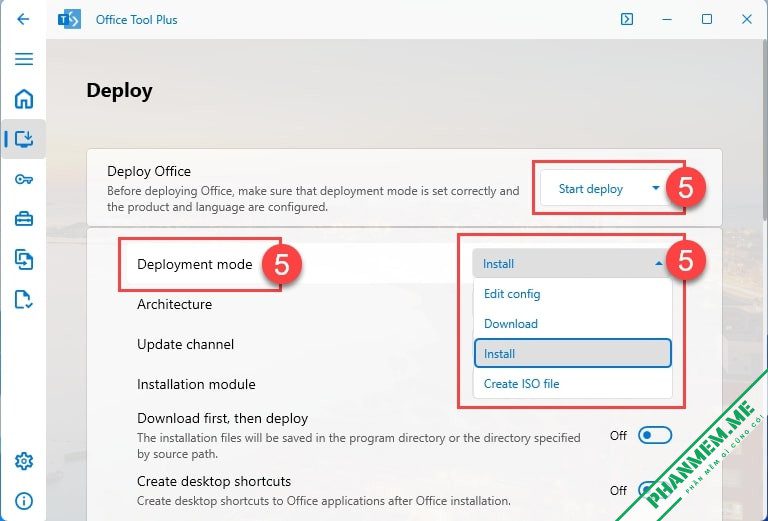Go back with the back arrow
This screenshot has height=521, width=768.
tap(23, 19)
